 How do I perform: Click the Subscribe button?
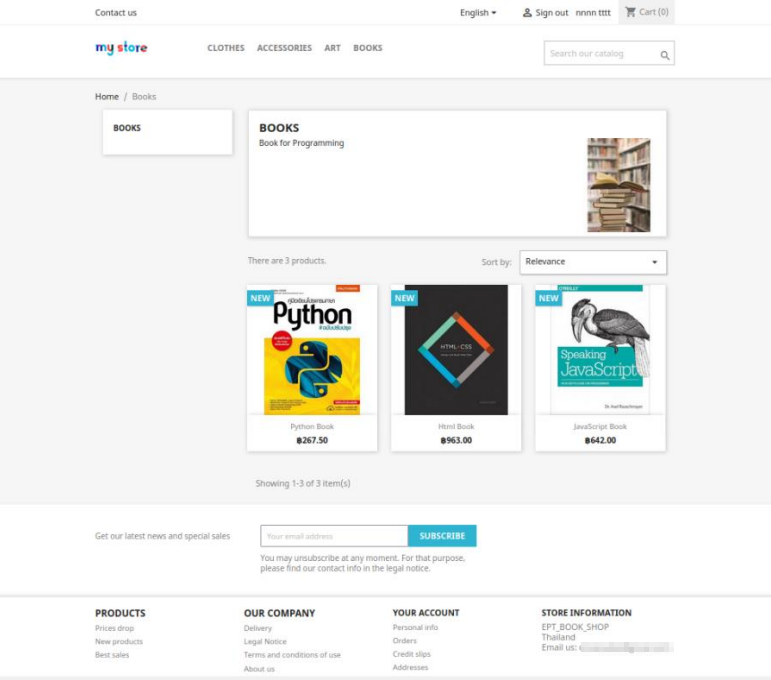(x=442, y=536)
